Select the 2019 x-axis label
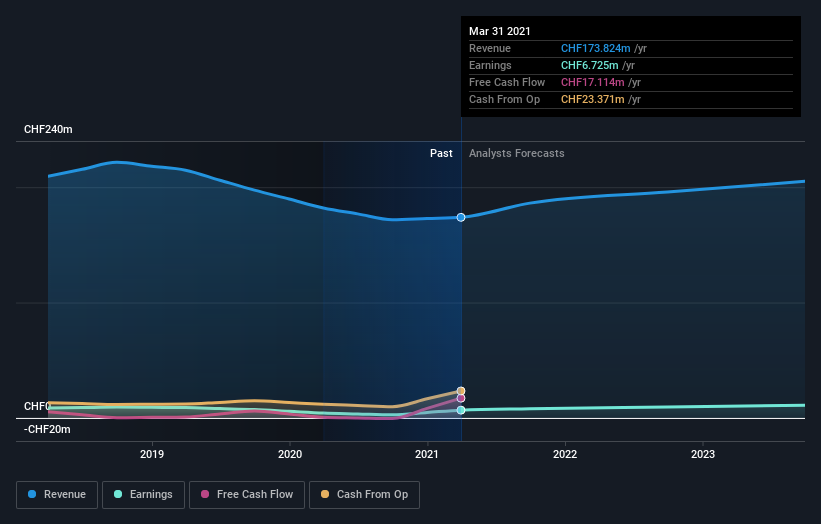This screenshot has width=821, height=524. pos(152,454)
